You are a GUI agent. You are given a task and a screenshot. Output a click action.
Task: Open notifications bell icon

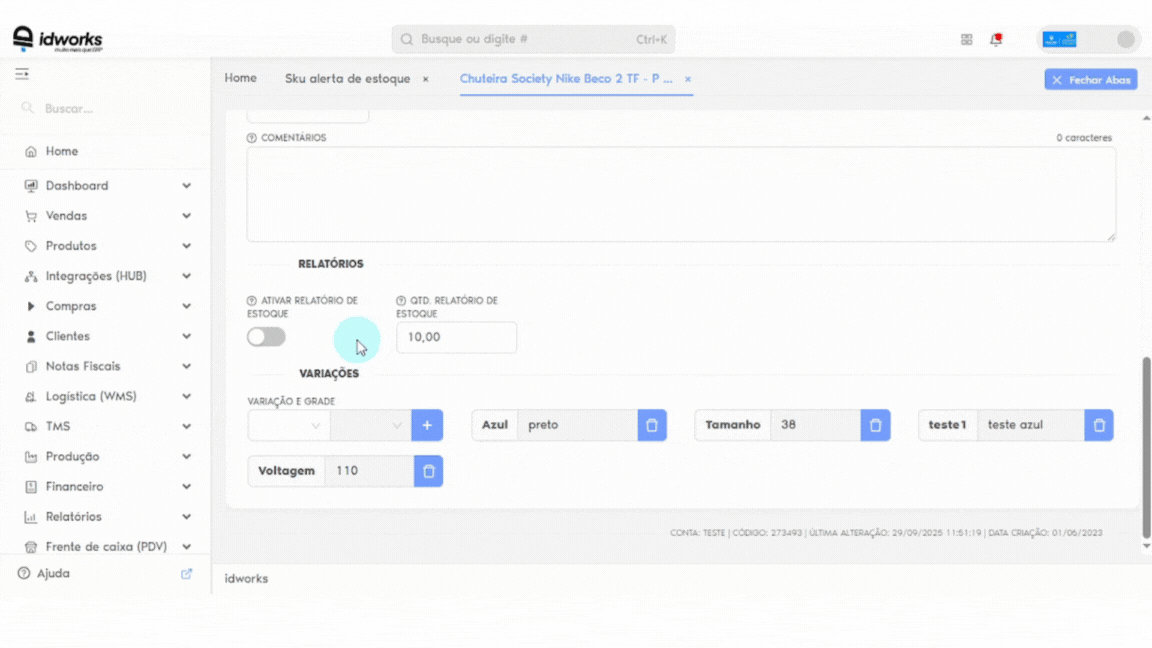(996, 40)
